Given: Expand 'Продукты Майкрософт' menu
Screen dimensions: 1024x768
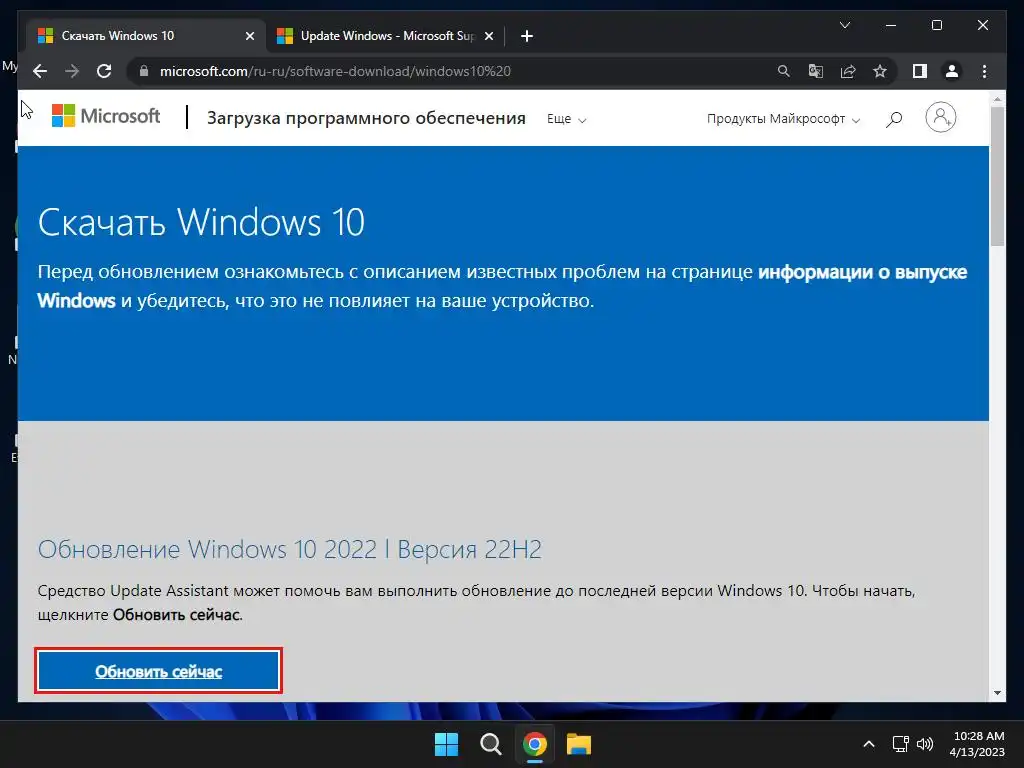Looking at the screenshot, I should click(783, 119).
